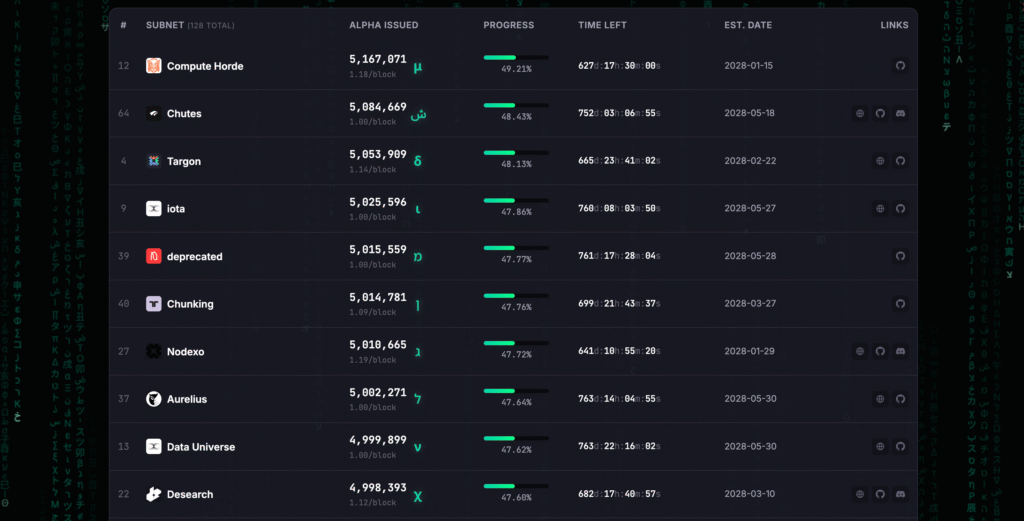Sort by the Time Left column header

point(602,25)
